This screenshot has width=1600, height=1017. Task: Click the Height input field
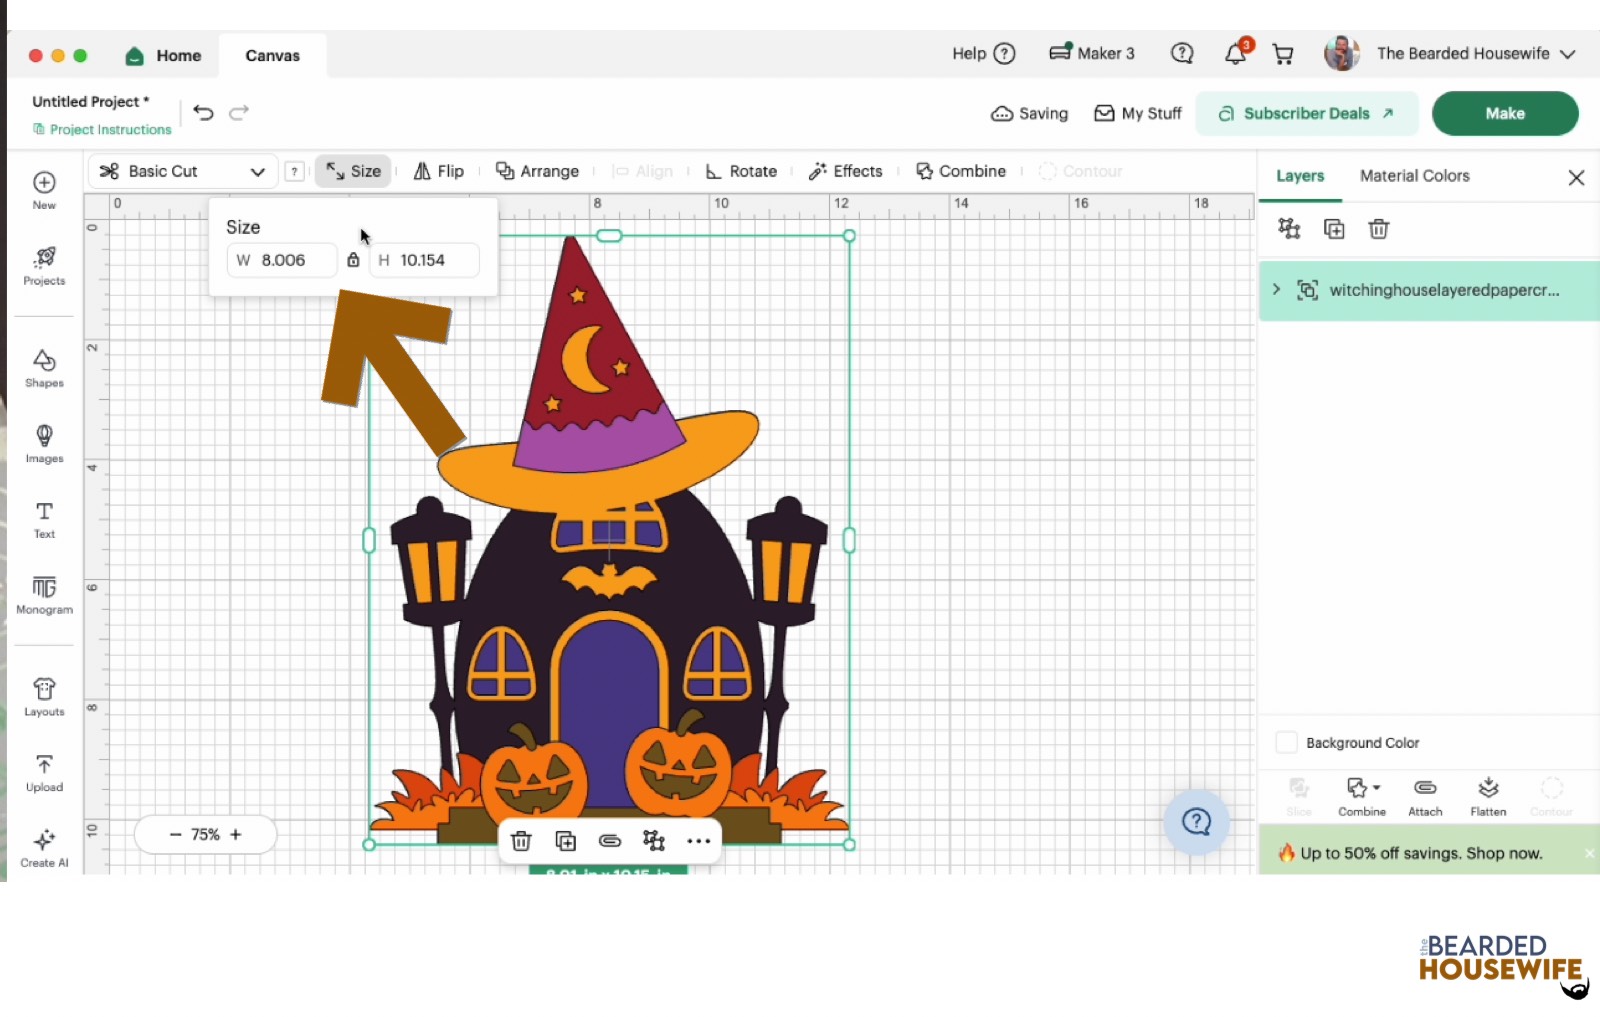pyautogui.click(x=424, y=260)
